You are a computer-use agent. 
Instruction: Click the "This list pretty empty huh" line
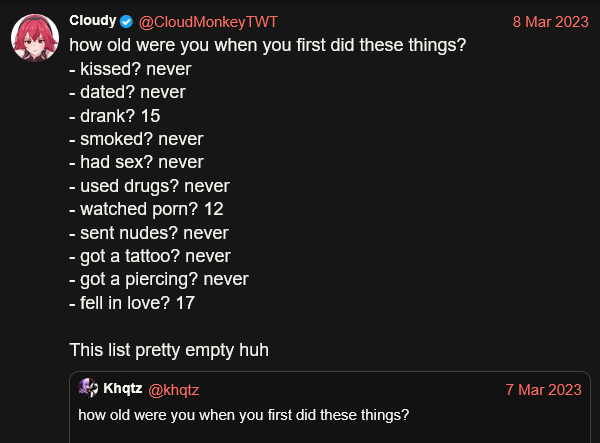(169, 350)
